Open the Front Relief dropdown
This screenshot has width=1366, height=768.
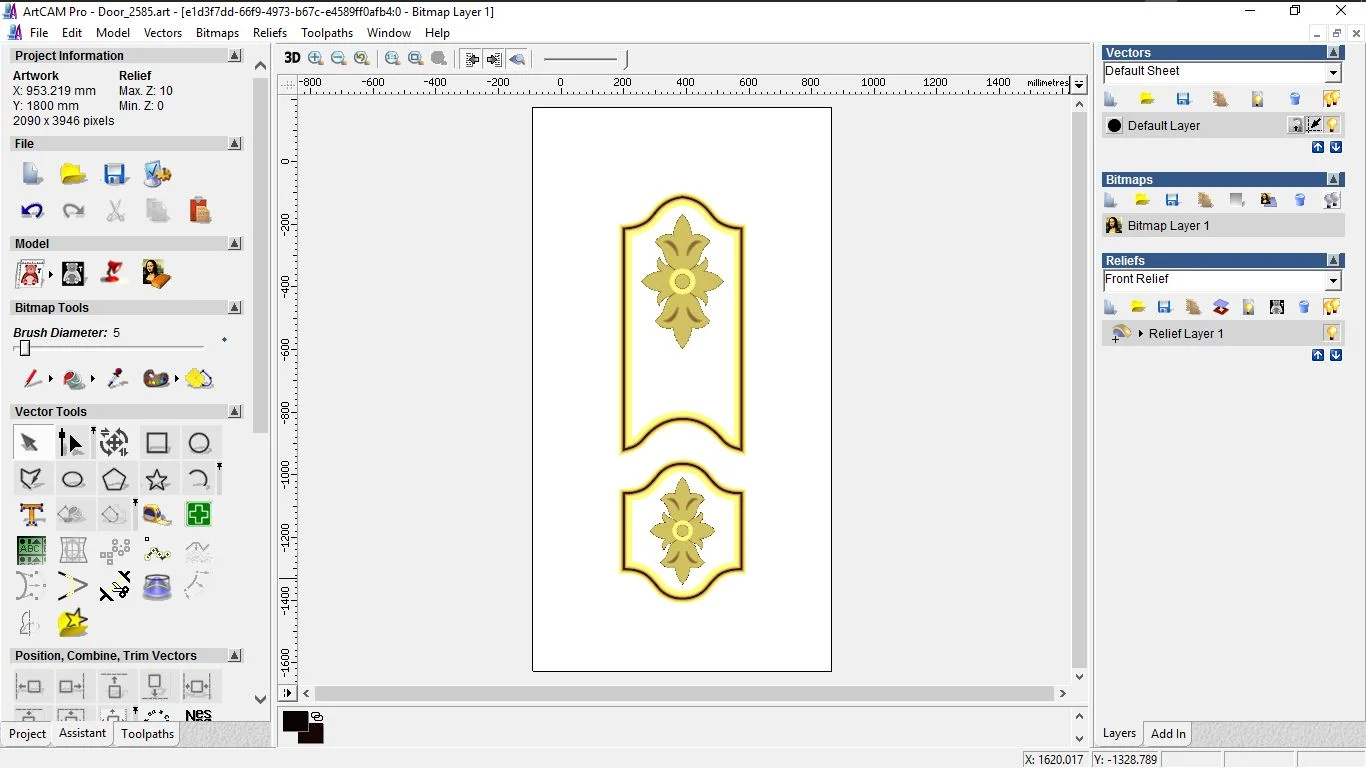pyautogui.click(x=1332, y=281)
